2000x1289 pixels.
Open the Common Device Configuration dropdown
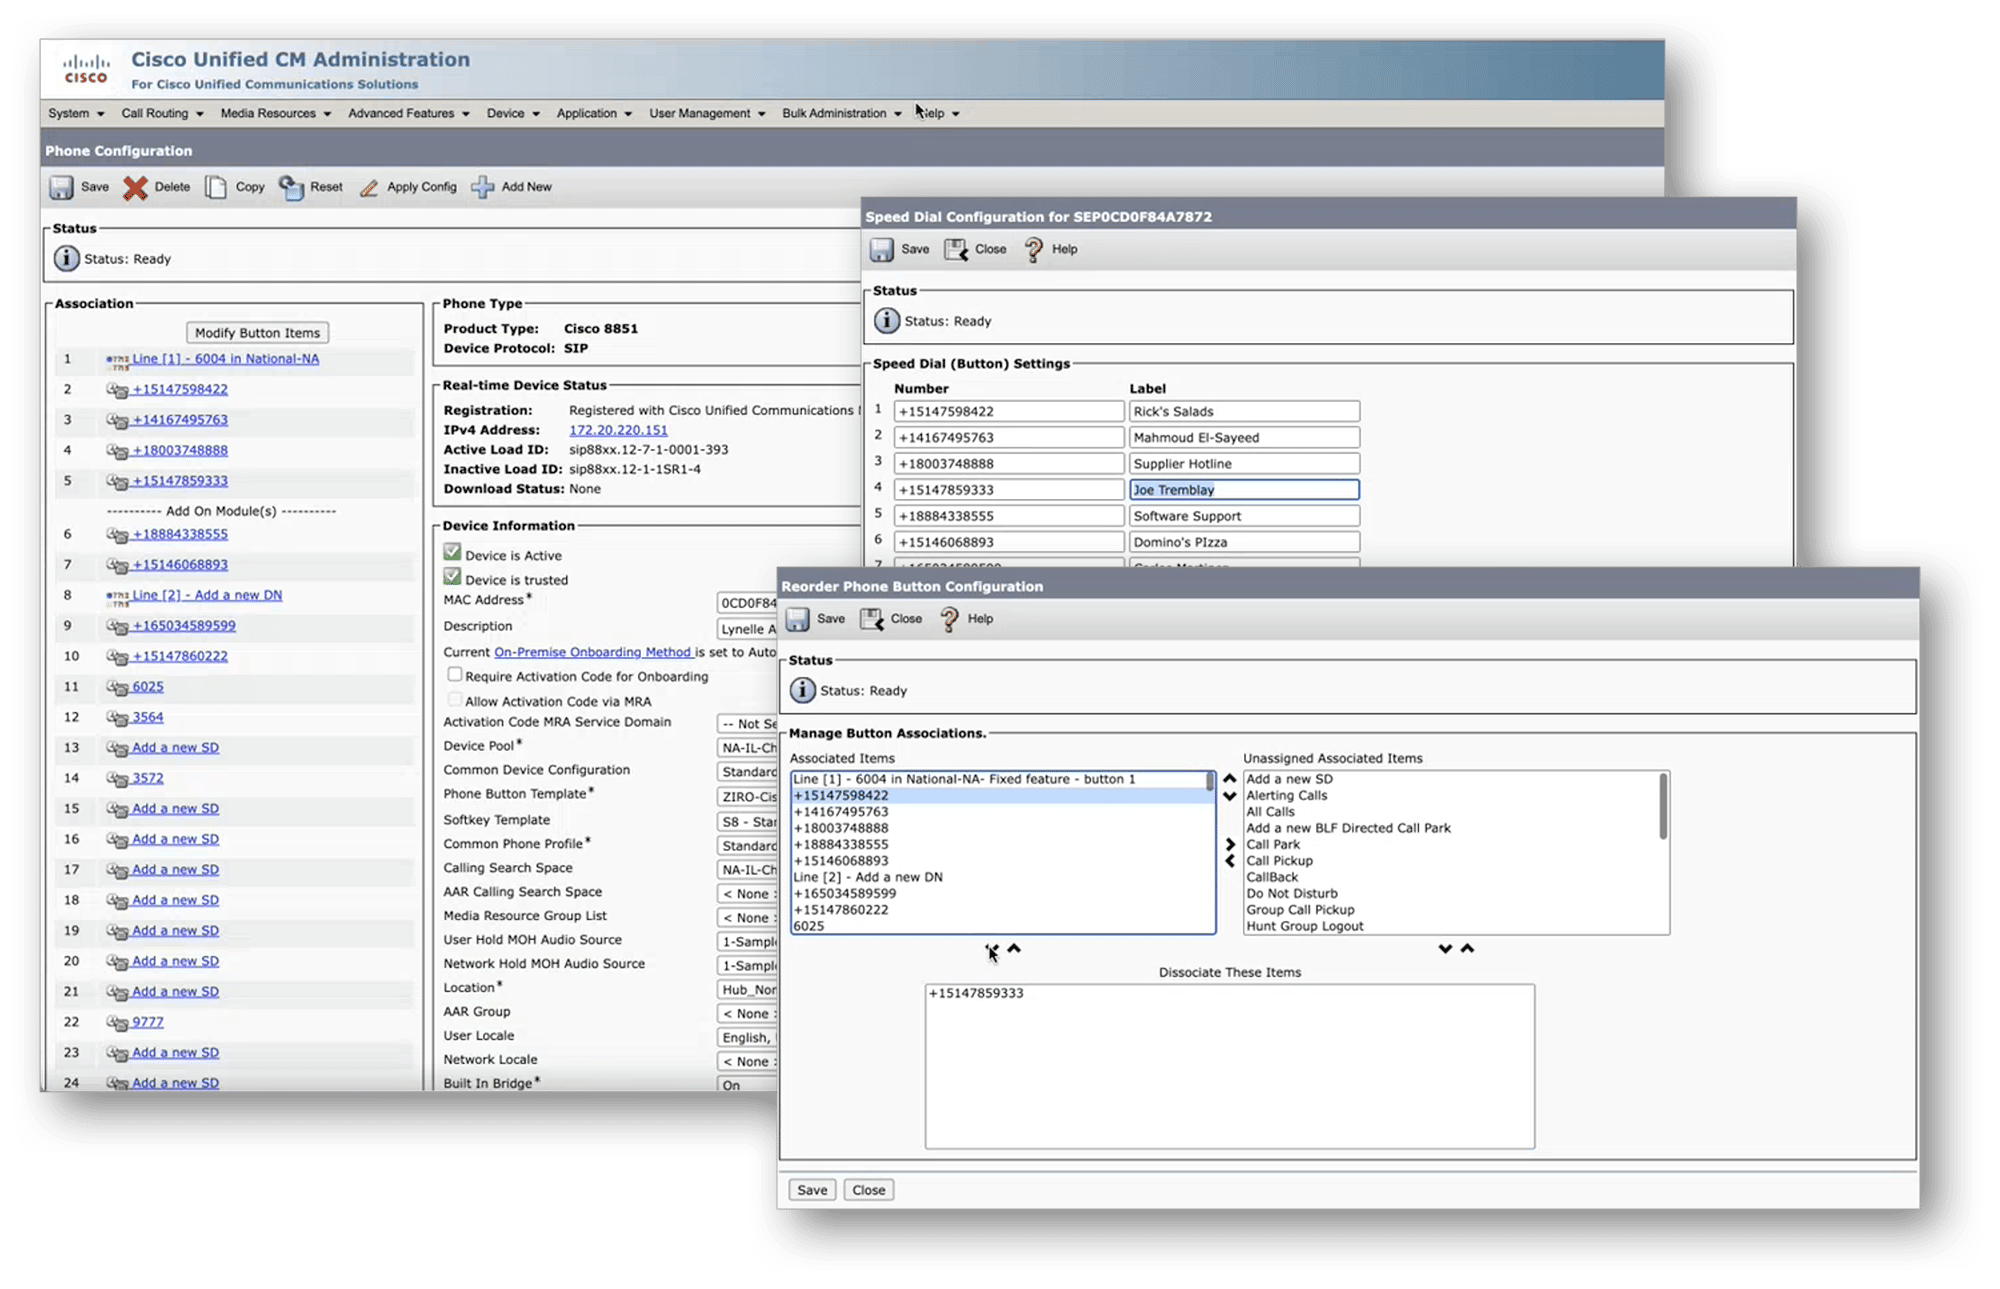pos(747,771)
